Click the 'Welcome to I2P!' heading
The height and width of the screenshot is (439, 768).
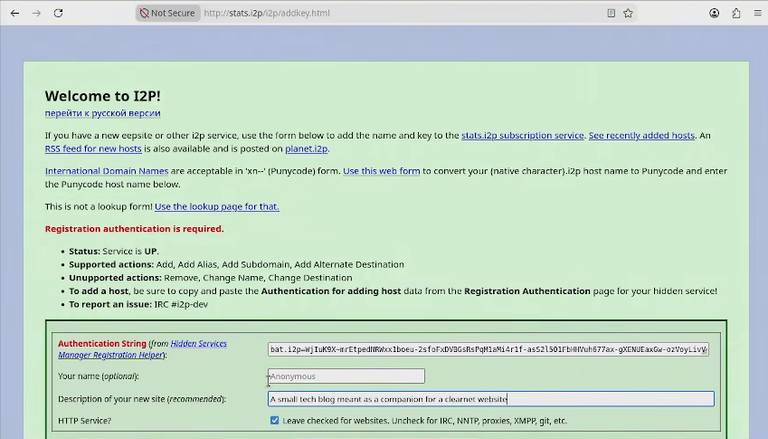[x=103, y=96]
